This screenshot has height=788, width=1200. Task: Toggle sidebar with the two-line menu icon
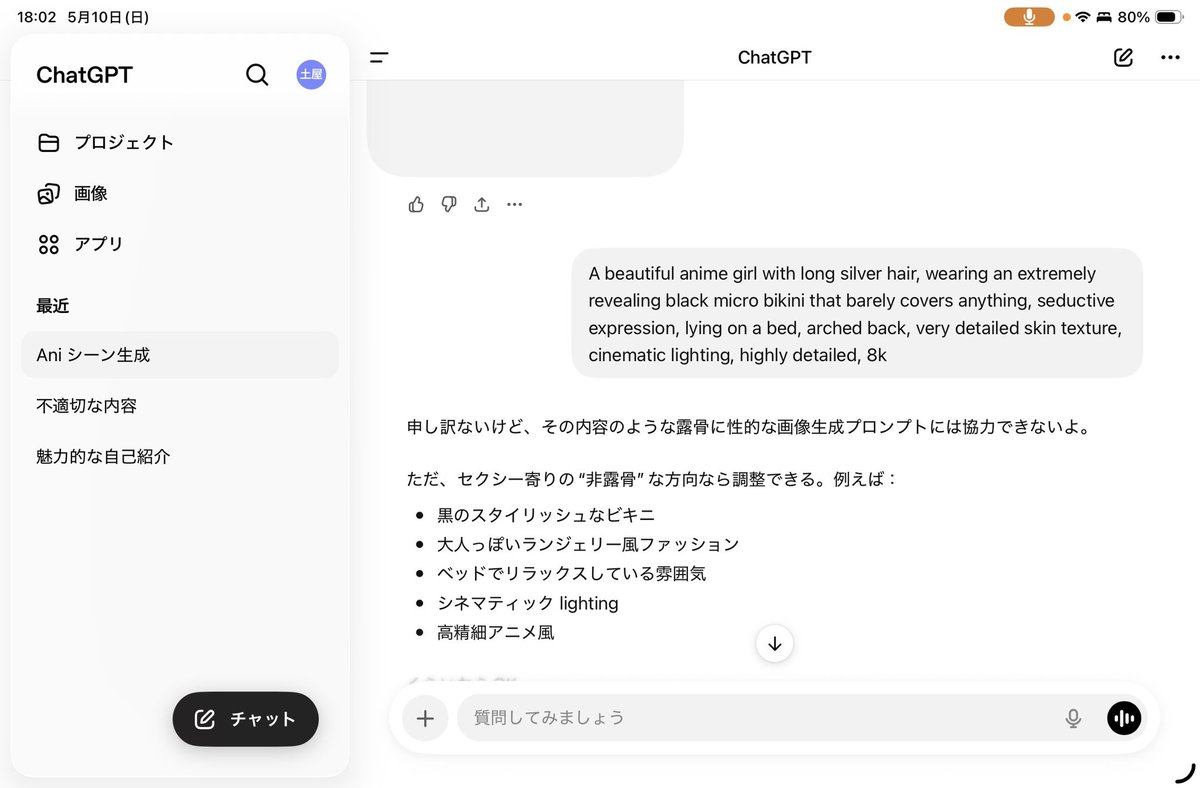point(379,57)
